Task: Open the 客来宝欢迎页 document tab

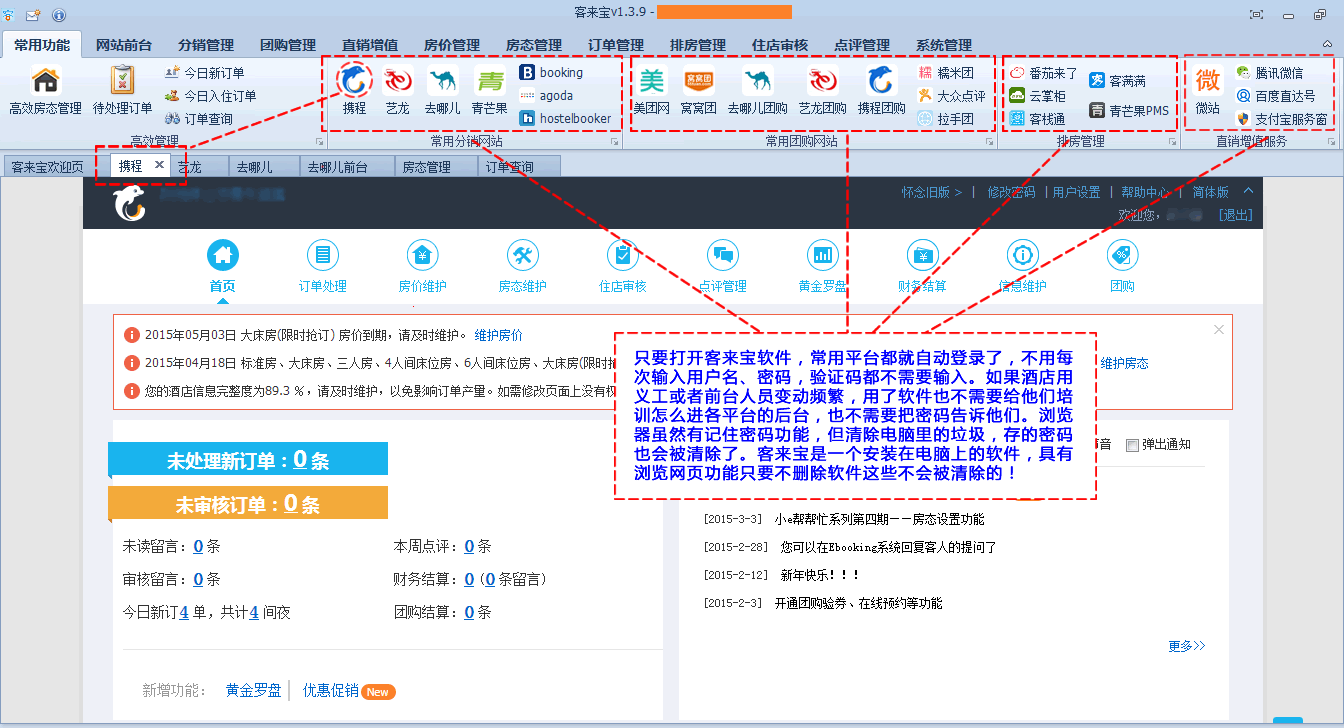Action: (47, 167)
